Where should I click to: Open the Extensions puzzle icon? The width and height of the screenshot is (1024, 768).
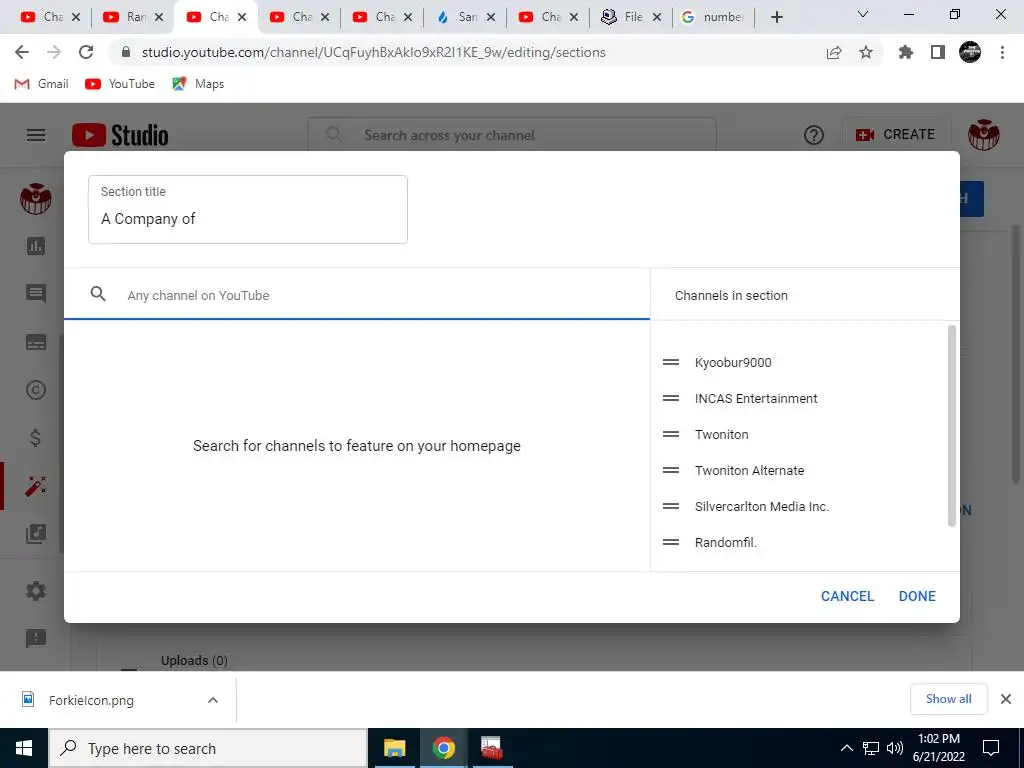click(906, 52)
